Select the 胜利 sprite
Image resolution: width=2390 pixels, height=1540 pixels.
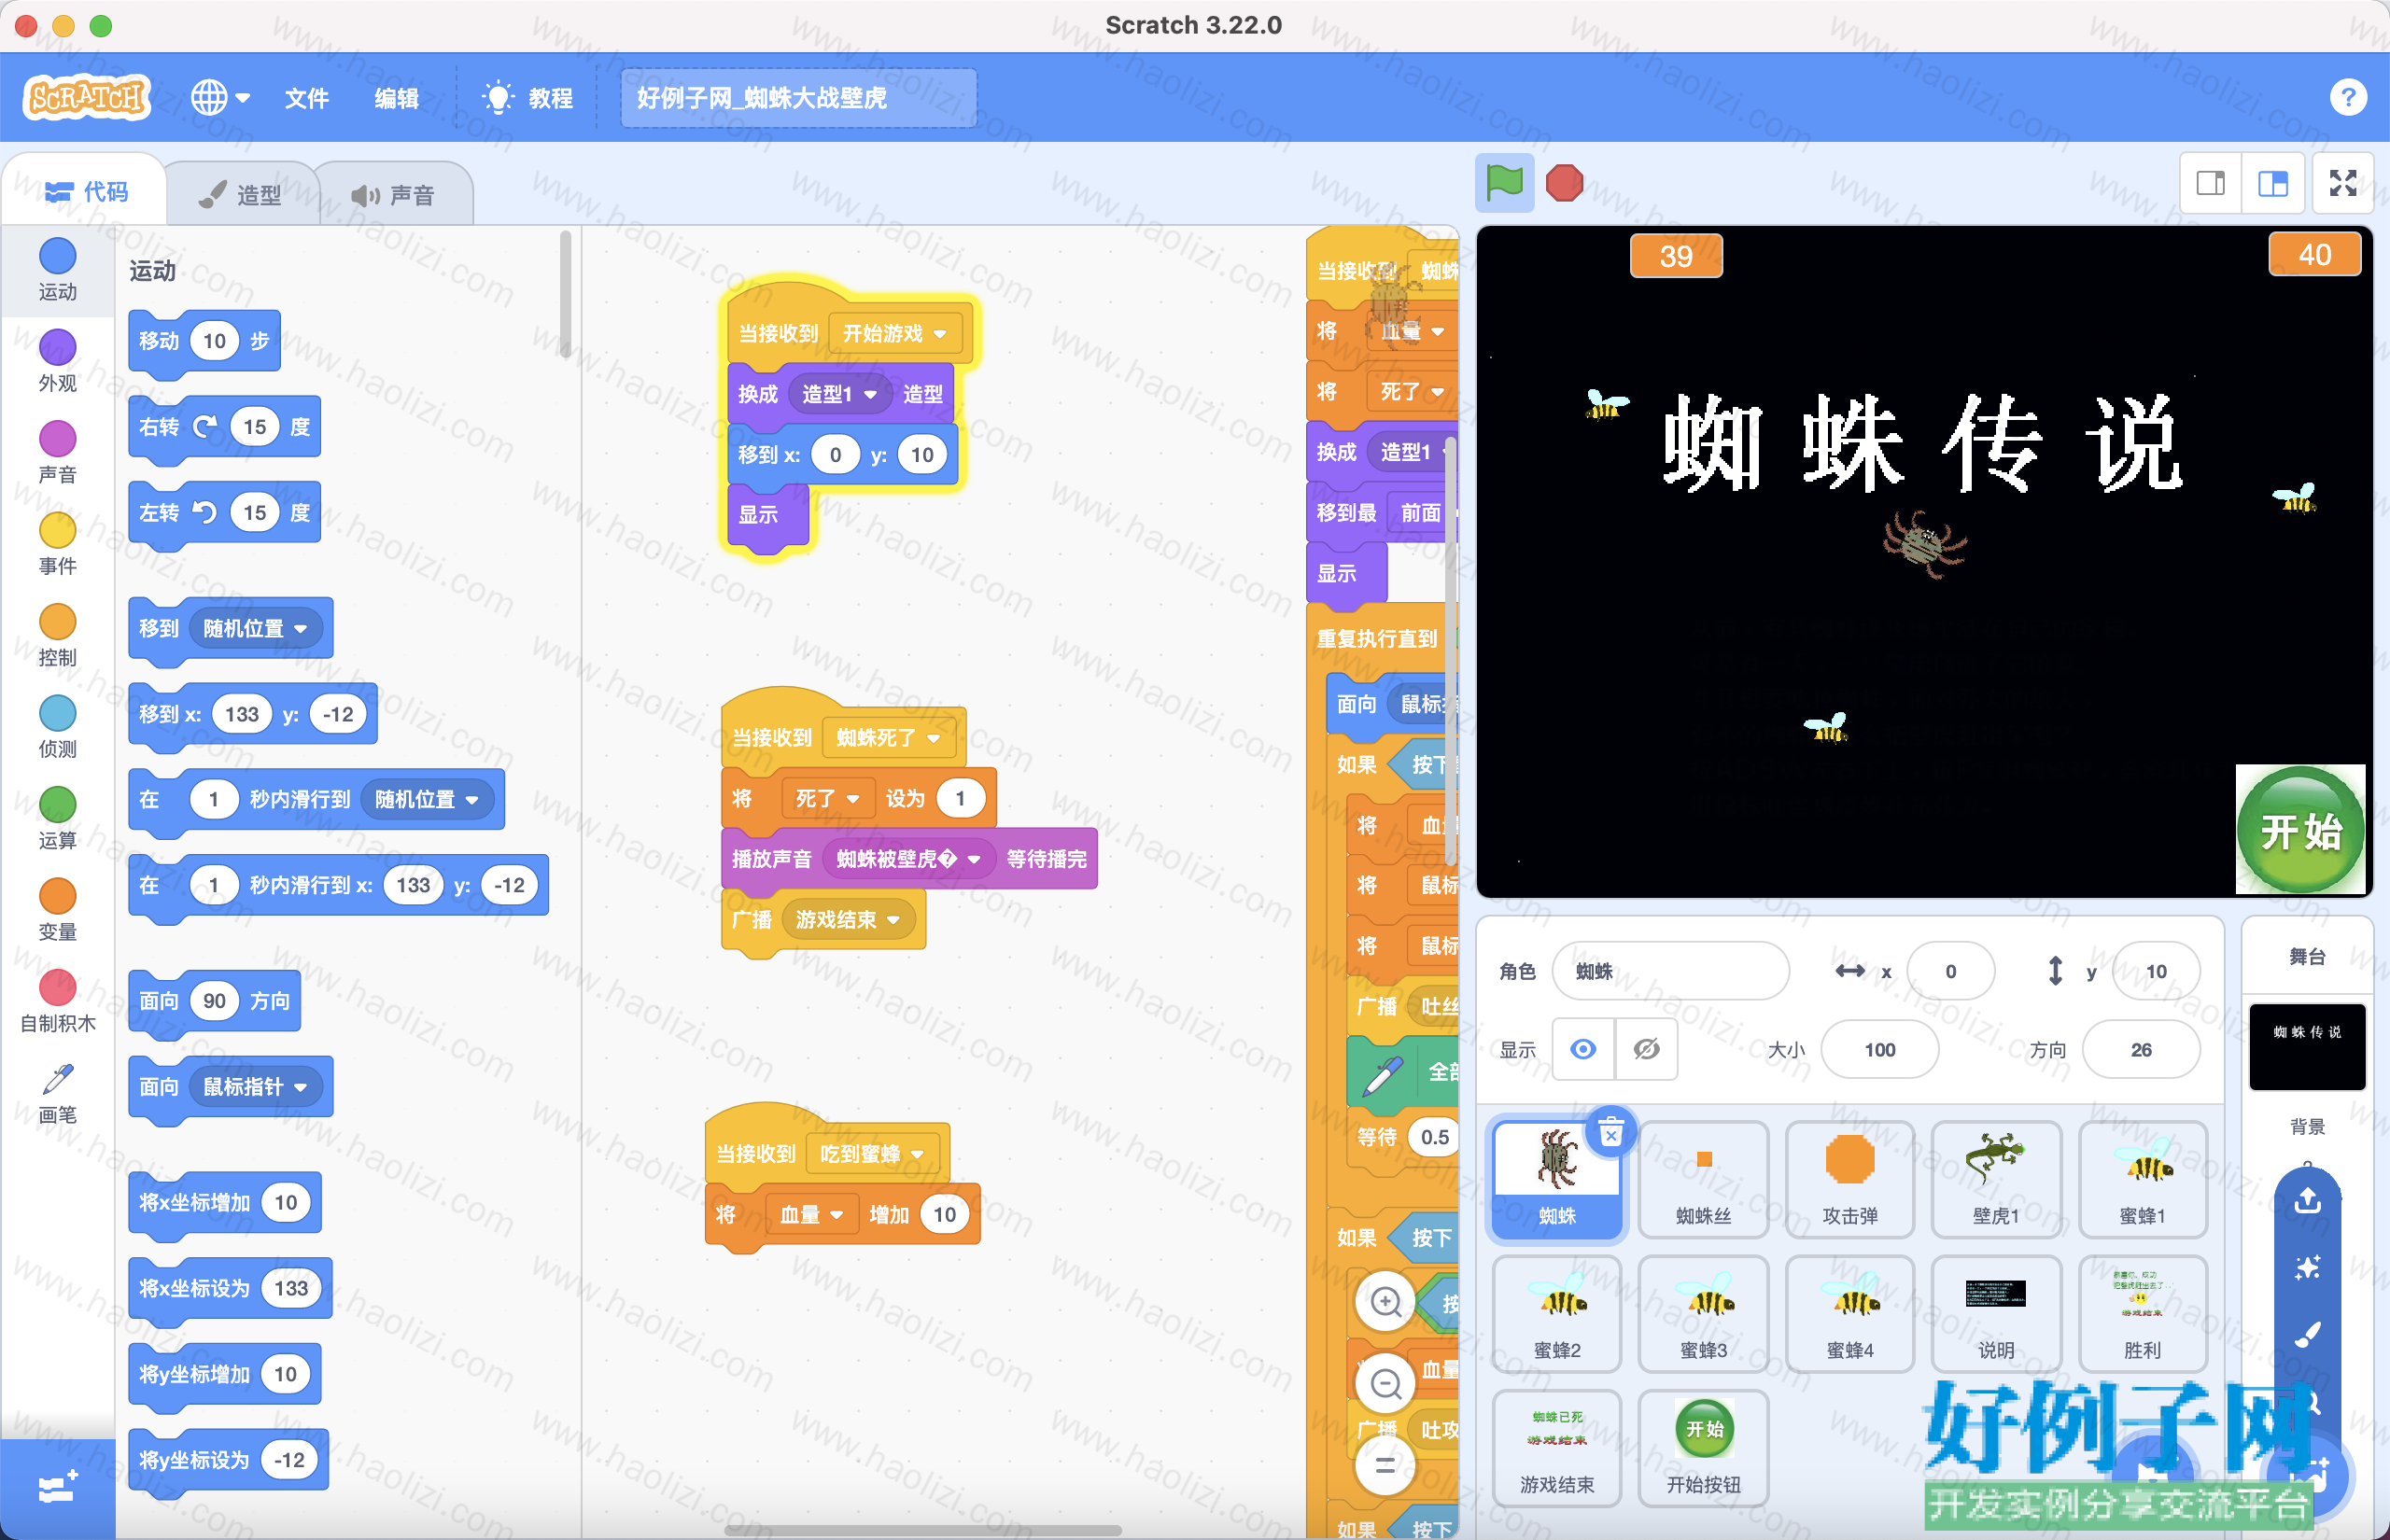click(x=2142, y=1314)
